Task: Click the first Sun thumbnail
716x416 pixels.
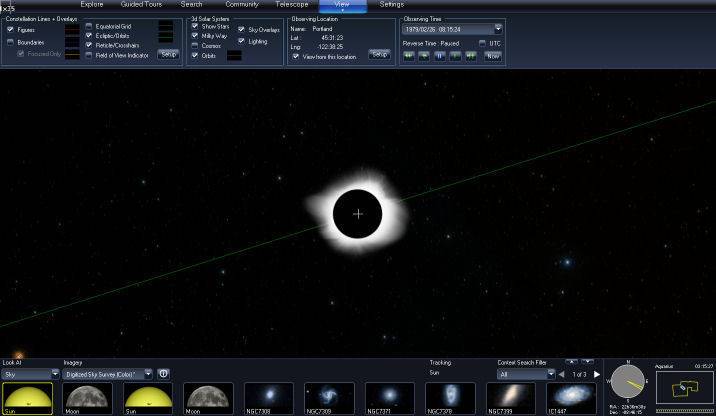Action: click(x=27, y=397)
